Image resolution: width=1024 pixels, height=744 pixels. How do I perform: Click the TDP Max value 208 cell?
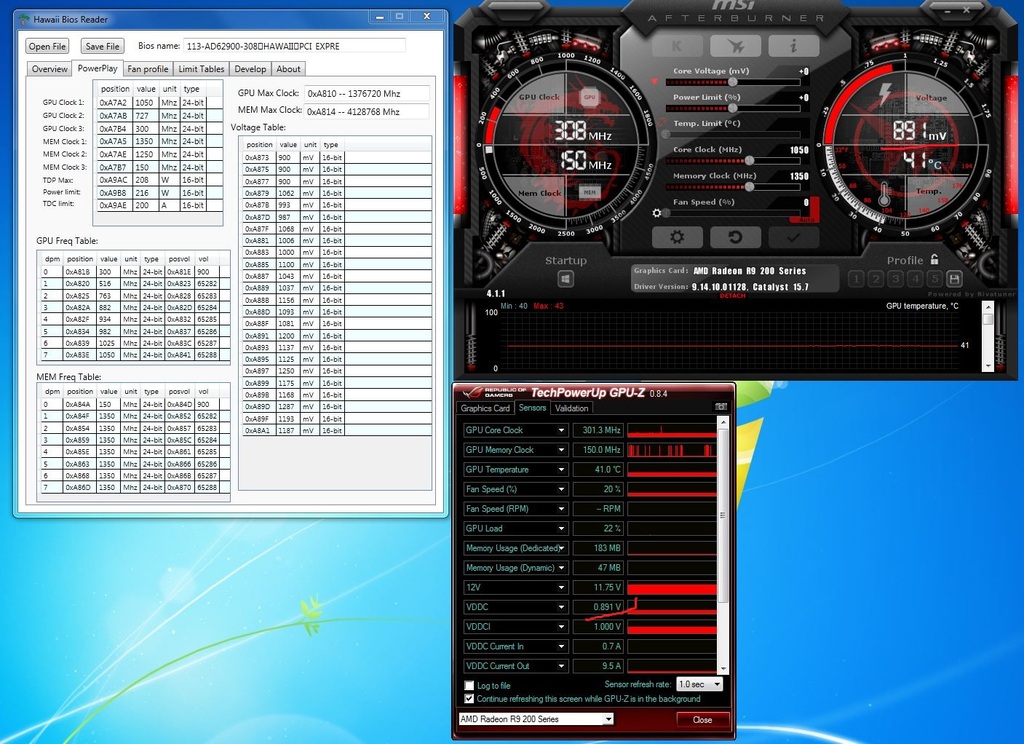point(146,180)
